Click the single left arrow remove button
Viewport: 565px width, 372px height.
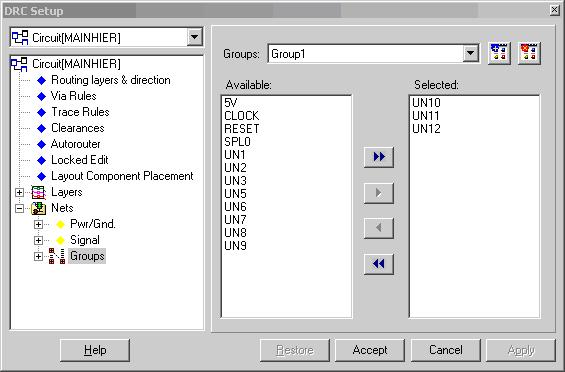click(379, 228)
